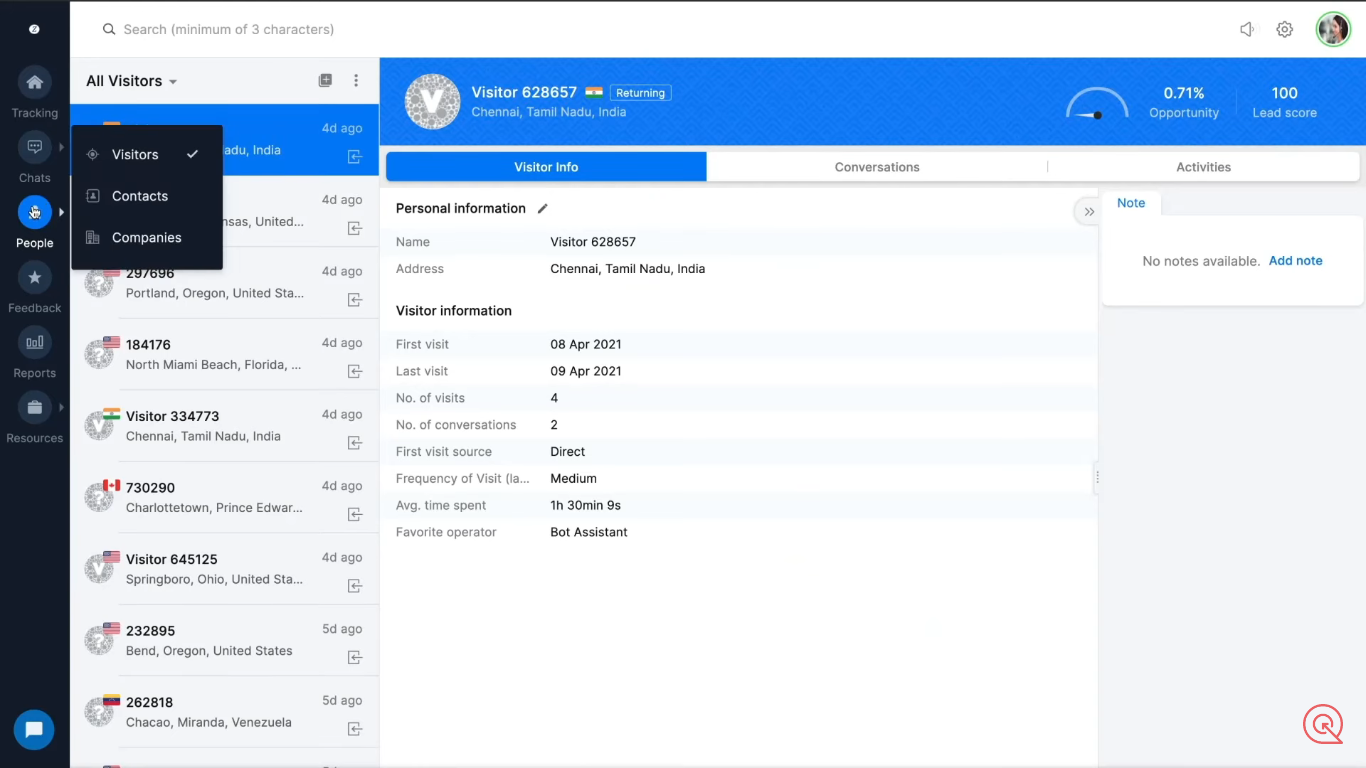Open the Tracking home icon

tap(34, 82)
